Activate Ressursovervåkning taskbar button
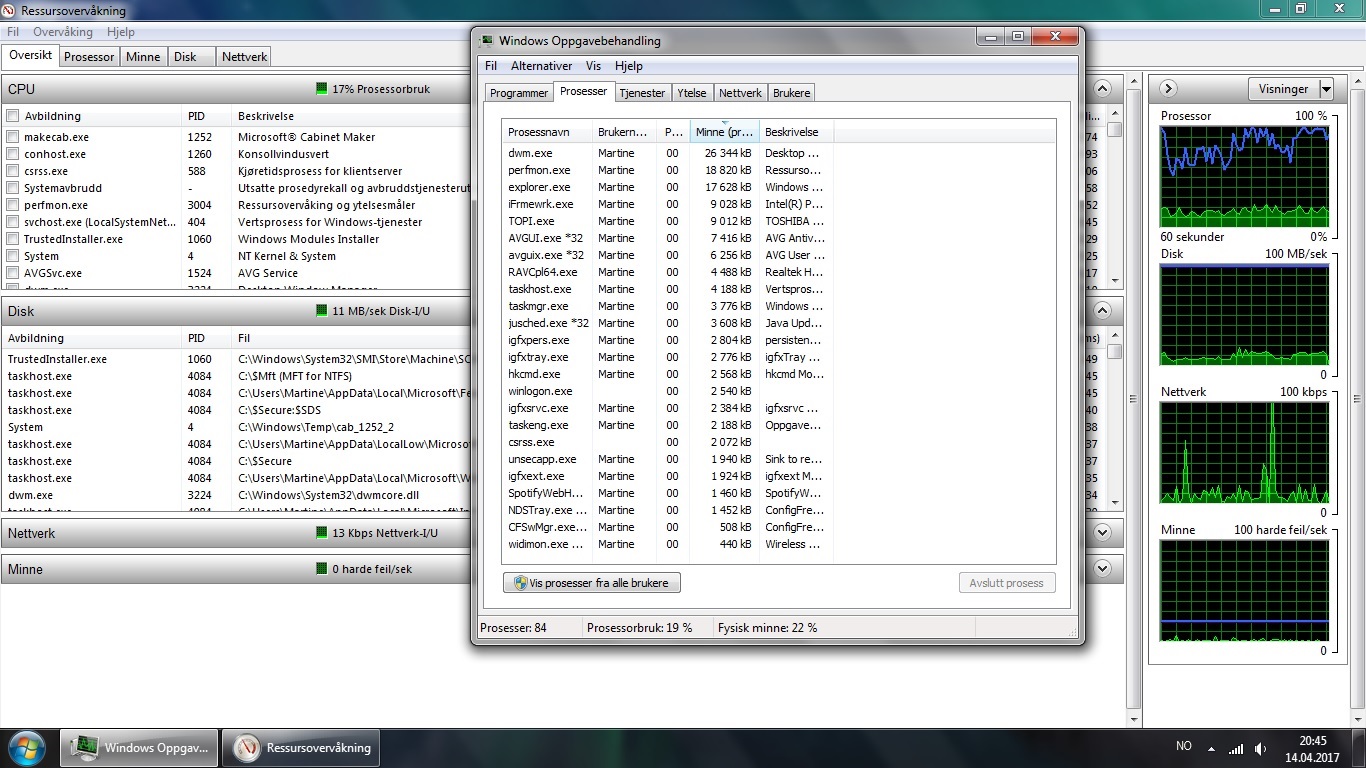 point(302,747)
